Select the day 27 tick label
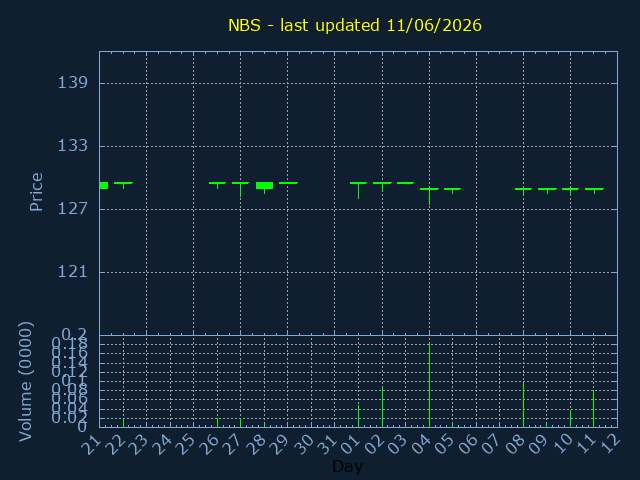 [232, 444]
